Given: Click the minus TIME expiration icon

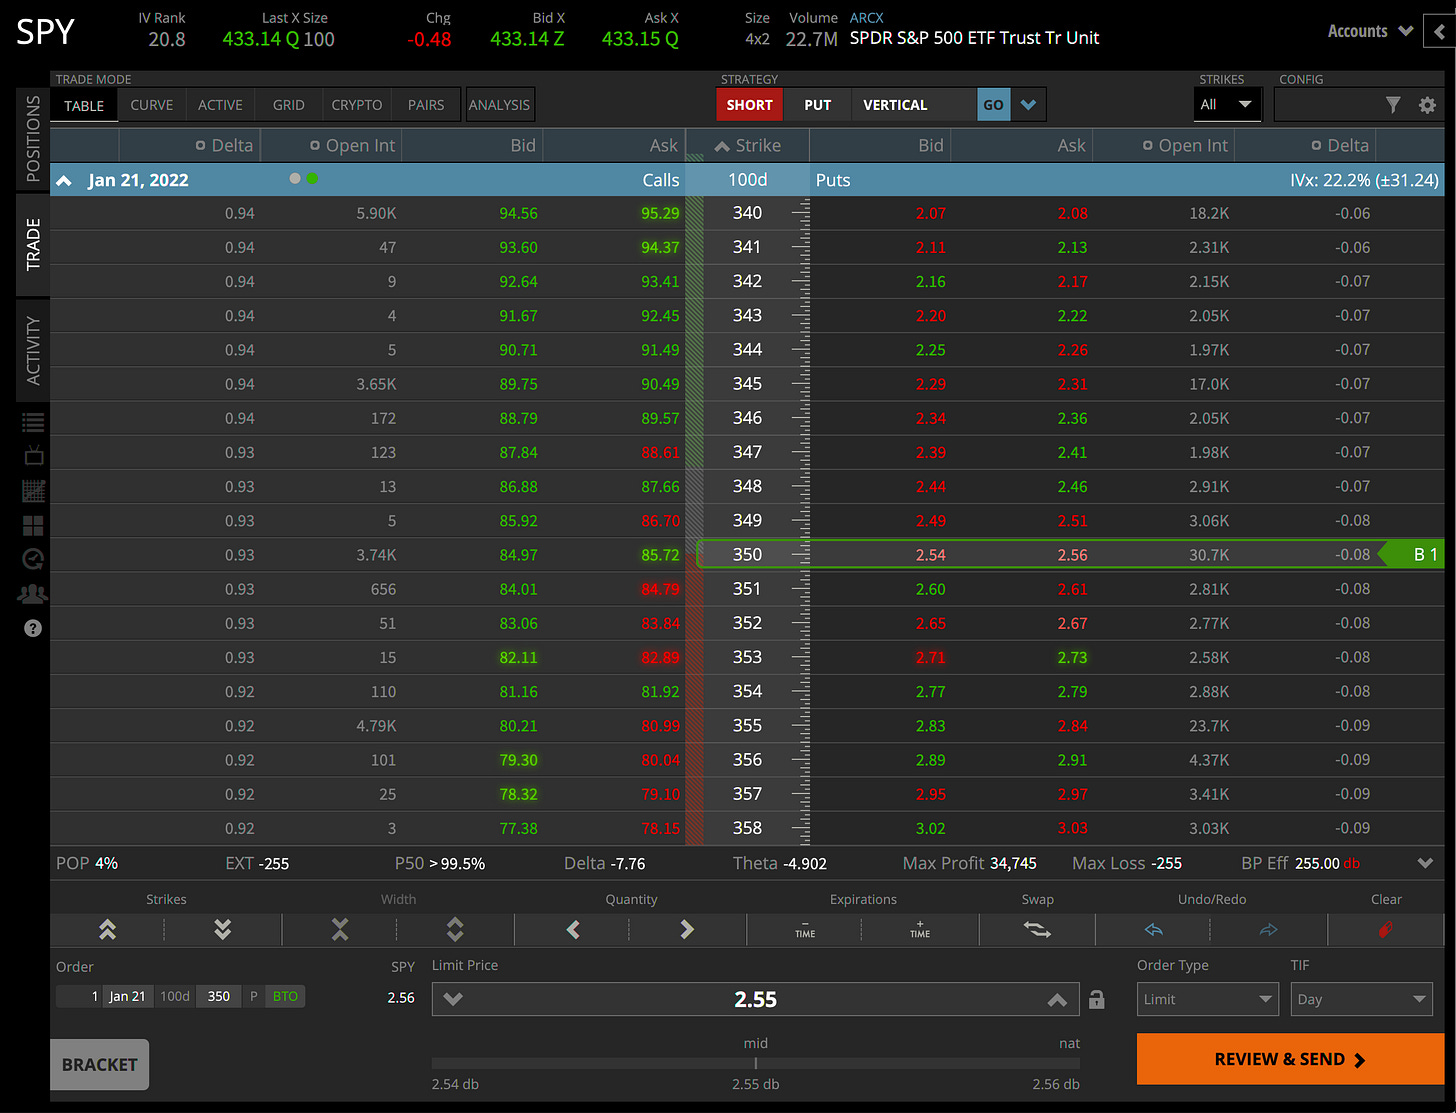Looking at the screenshot, I should [x=805, y=930].
